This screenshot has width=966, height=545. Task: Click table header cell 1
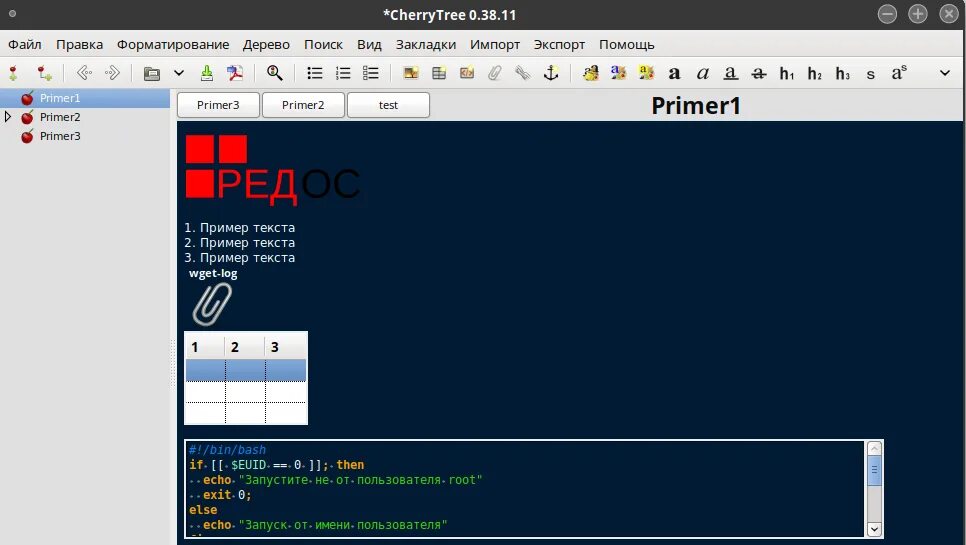(x=205, y=347)
